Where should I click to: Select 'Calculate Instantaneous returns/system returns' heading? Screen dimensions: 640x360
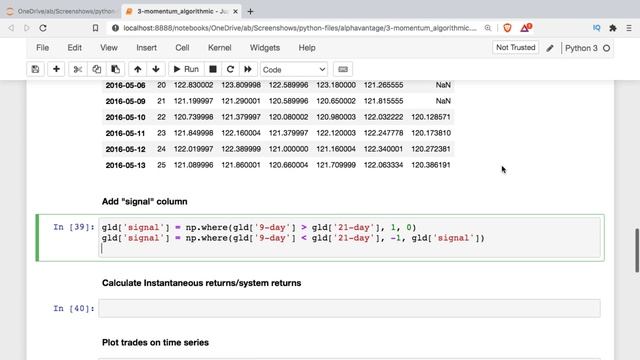click(202, 283)
